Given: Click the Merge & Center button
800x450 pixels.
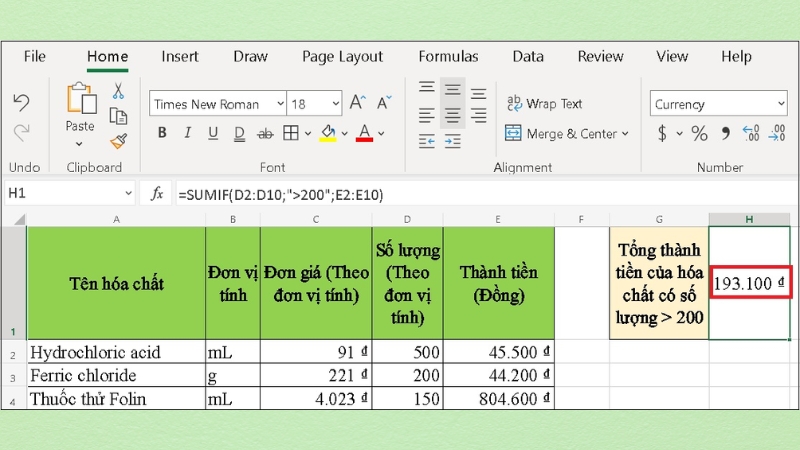Looking at the screenshot, I should (x=566, y=133).
